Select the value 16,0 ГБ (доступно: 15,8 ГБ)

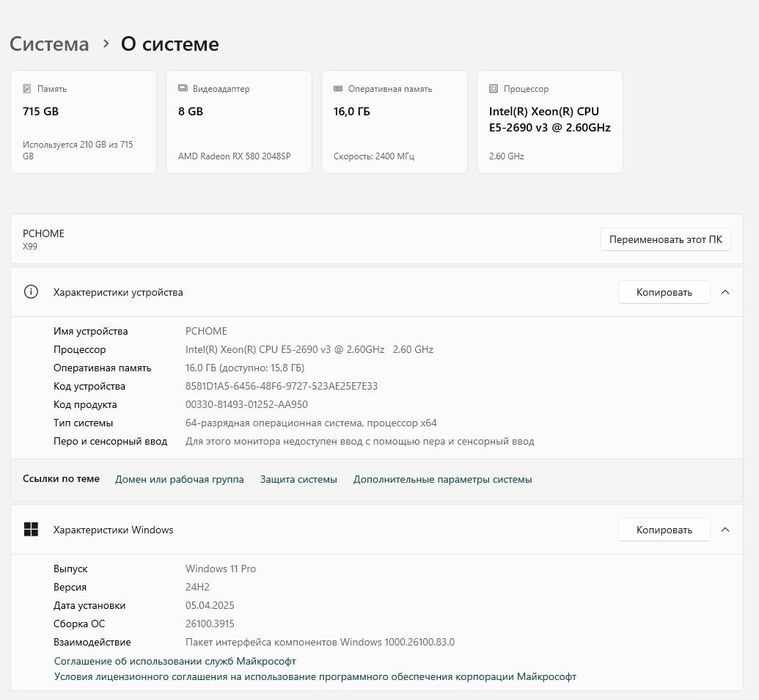click(x=245, y=368)
